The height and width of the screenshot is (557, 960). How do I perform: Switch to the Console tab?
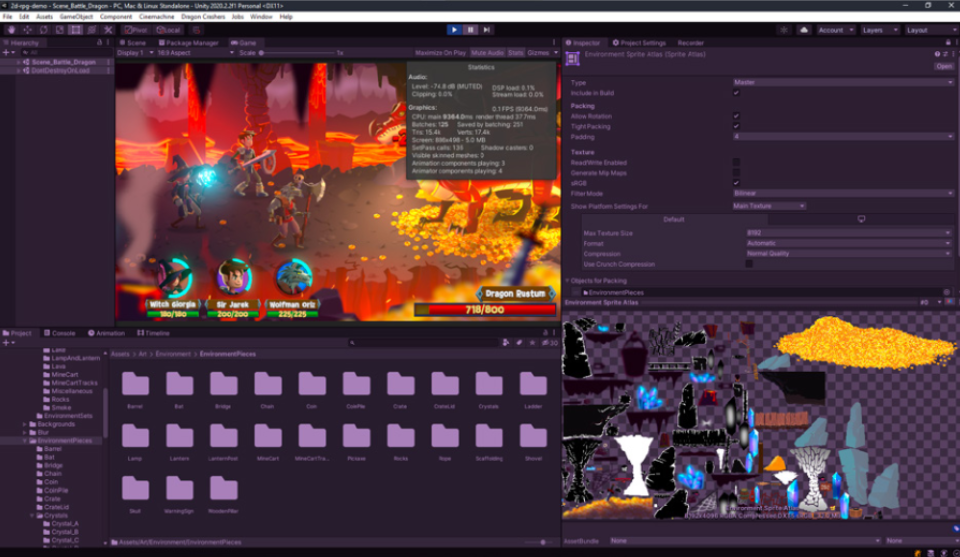tap(59, 333)
